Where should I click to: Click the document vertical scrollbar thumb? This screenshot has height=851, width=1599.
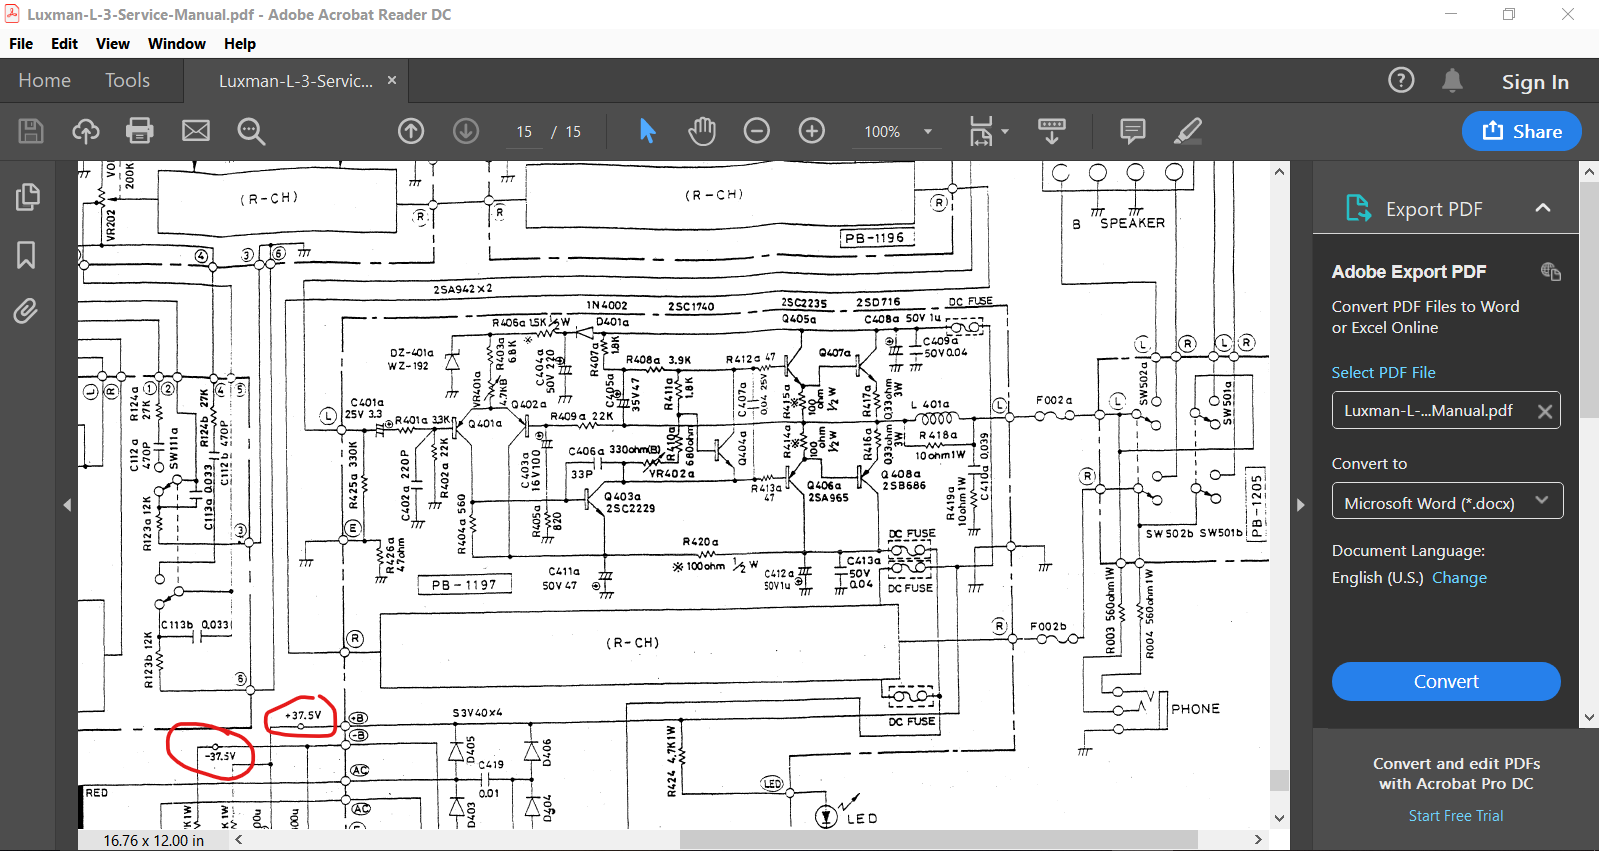point(1278,780)
